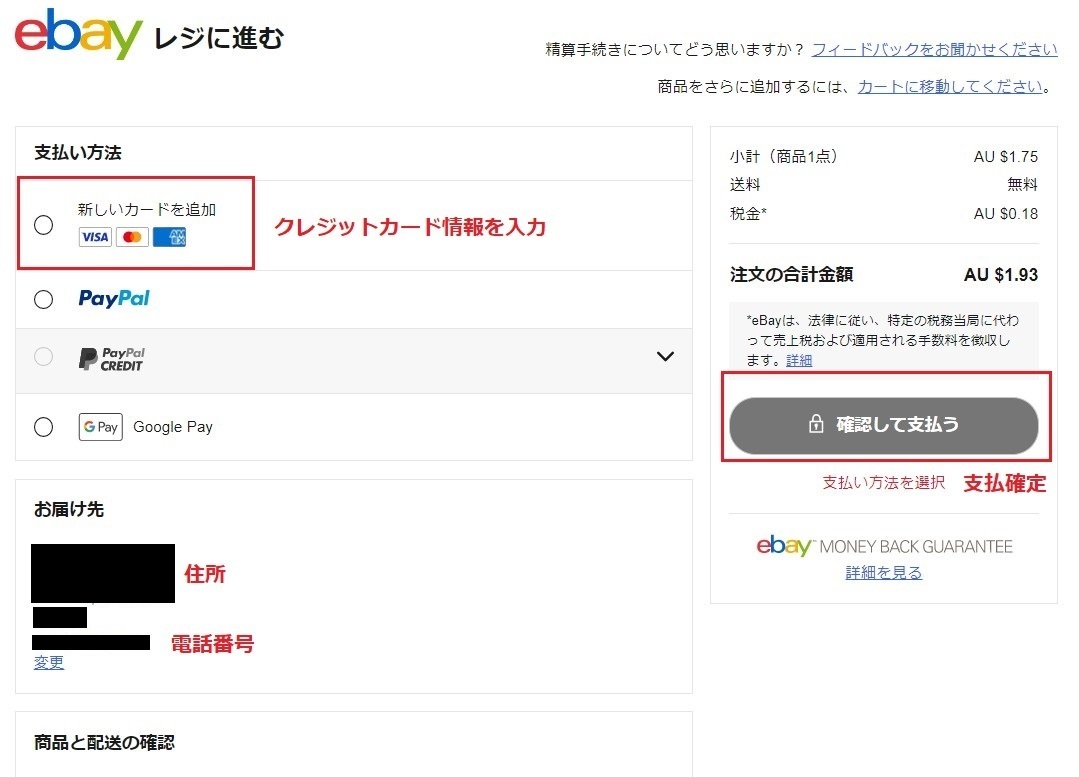The height and width of the screenshot is (777, 1079).
Task: Click the Visa card icon
Action: pos(95,237)
